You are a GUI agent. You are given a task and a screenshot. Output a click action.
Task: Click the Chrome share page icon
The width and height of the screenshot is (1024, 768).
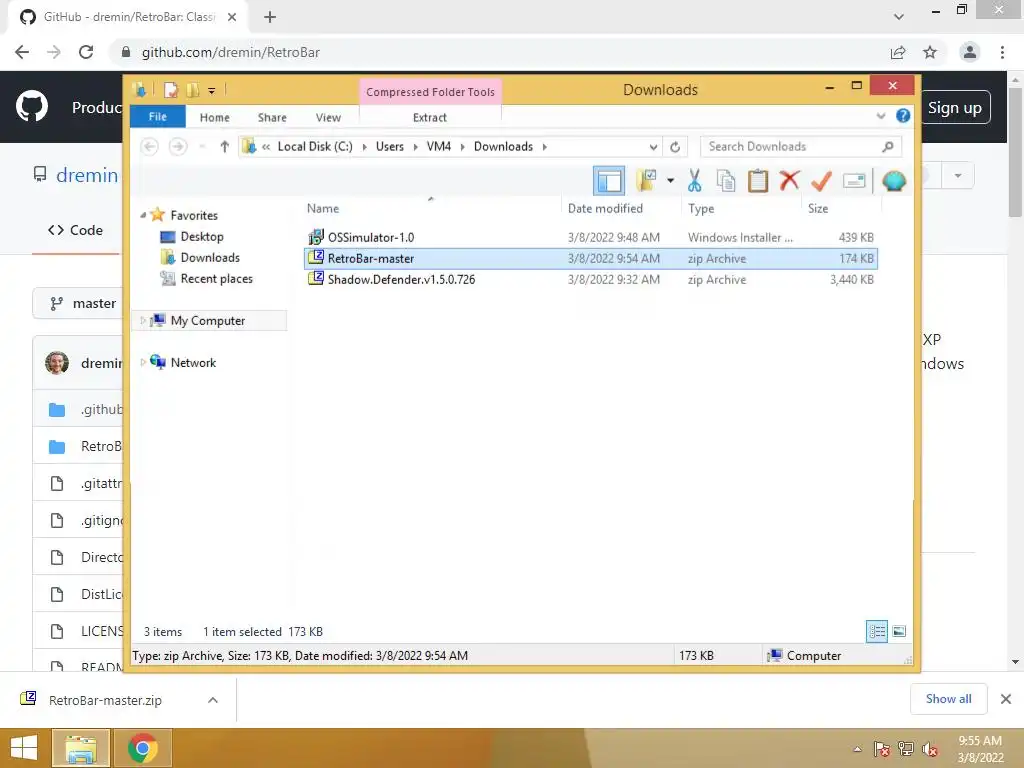pos(898,52)
